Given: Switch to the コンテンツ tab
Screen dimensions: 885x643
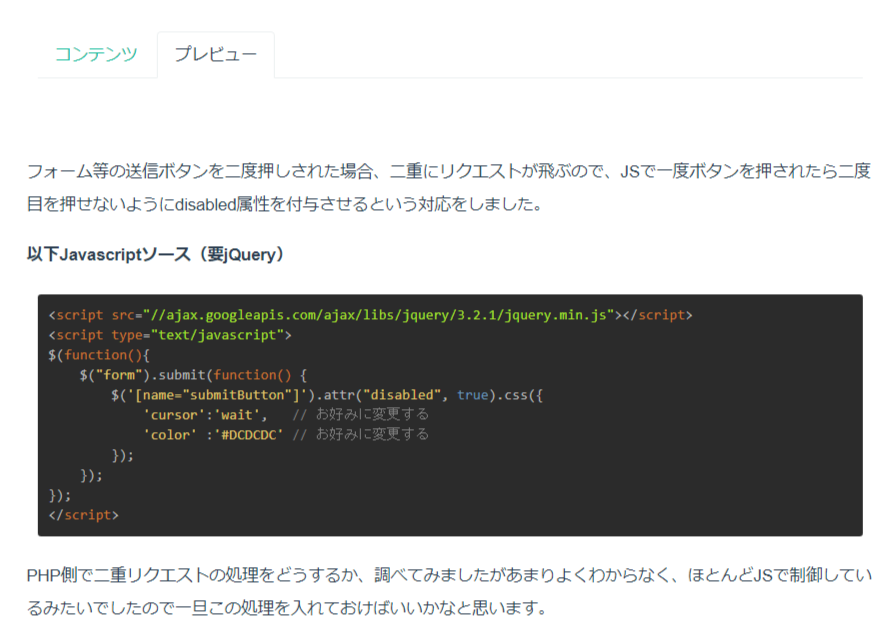Looking at the screenshot, I should (x=97, y=54).
